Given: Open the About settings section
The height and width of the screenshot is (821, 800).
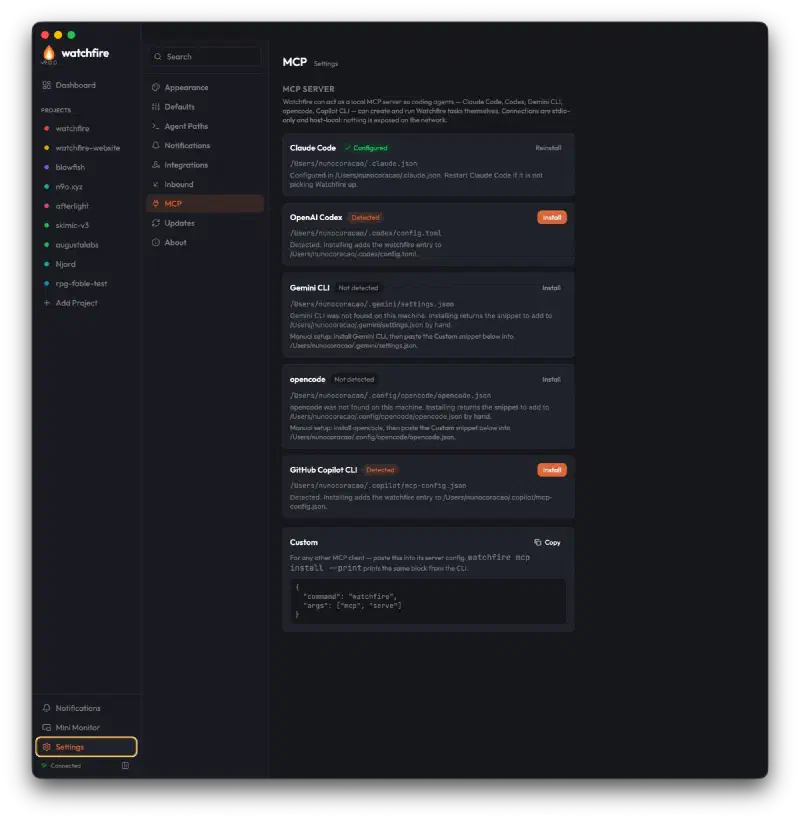Looking at the screenshot, I should (x=205, y=242).
